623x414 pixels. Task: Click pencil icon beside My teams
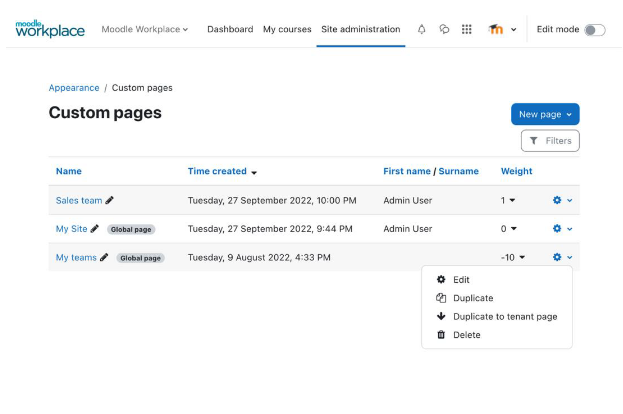tap(104, 257)
